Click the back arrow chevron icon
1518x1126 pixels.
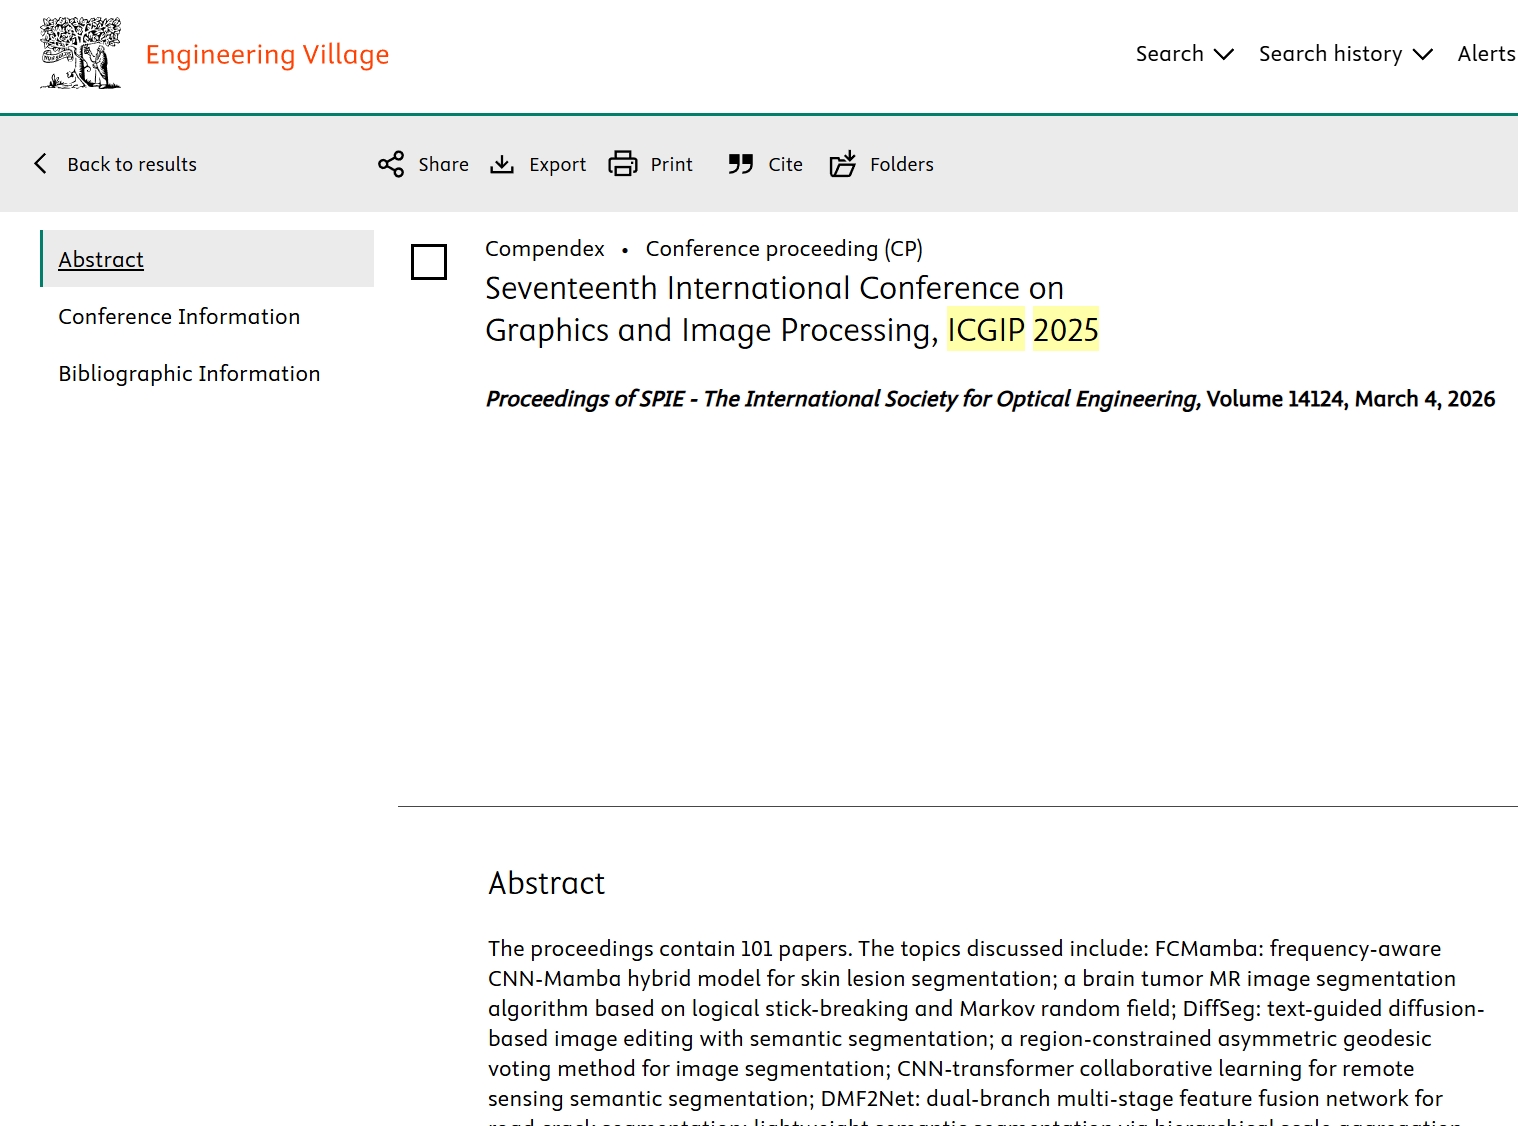coord(41,164)
